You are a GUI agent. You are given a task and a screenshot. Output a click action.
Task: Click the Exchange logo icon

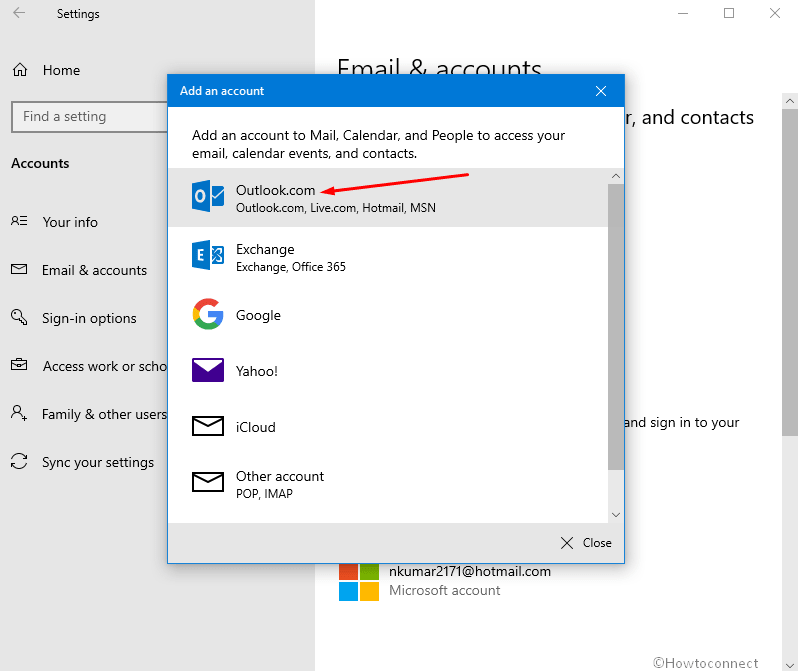pos(208,255)
